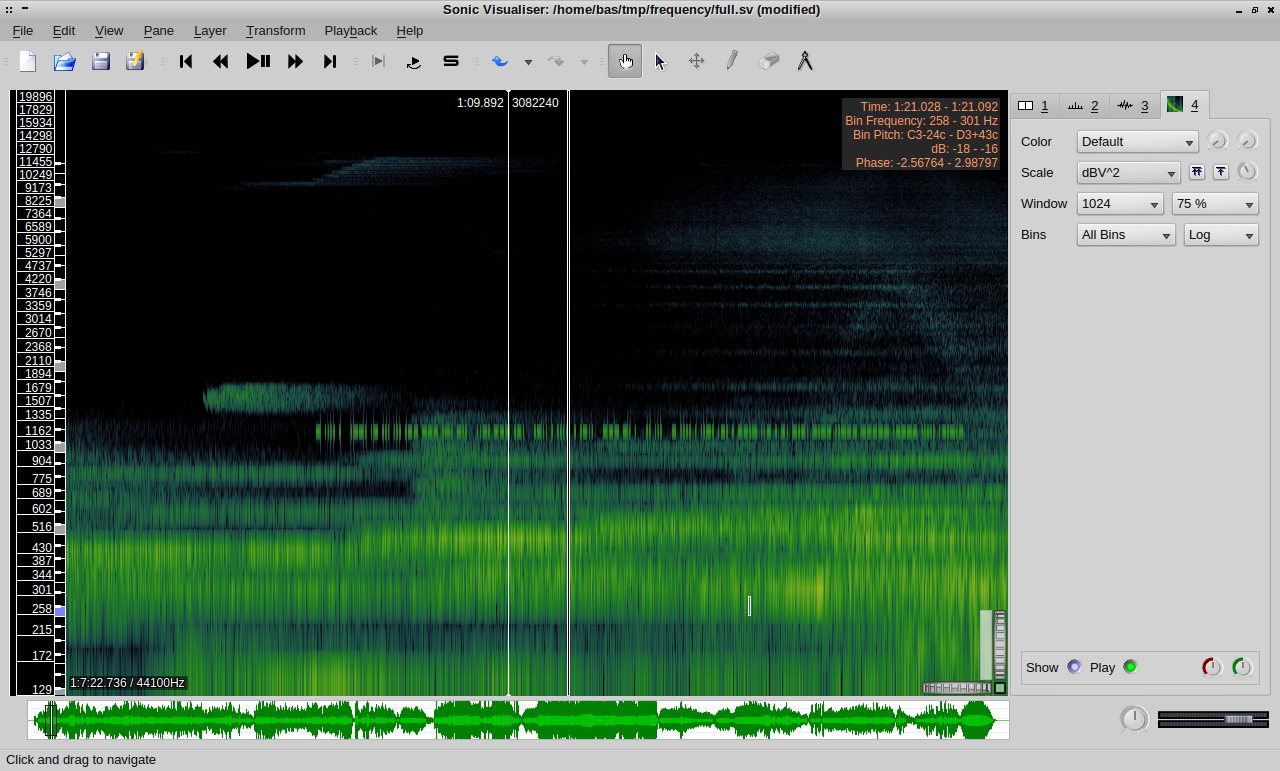The width and height of the screenshot is (1280, 771).
Task: Toggle the normalize visible area single-arrow button
Action: coord(1221,172)
